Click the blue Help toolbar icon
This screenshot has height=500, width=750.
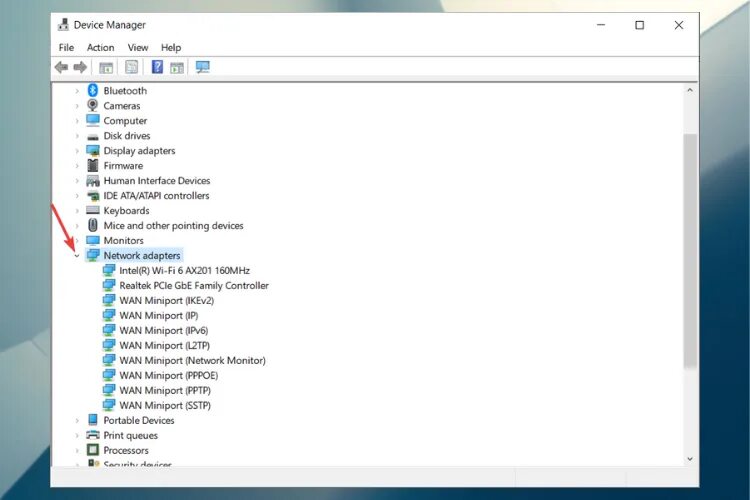[157, 67]
